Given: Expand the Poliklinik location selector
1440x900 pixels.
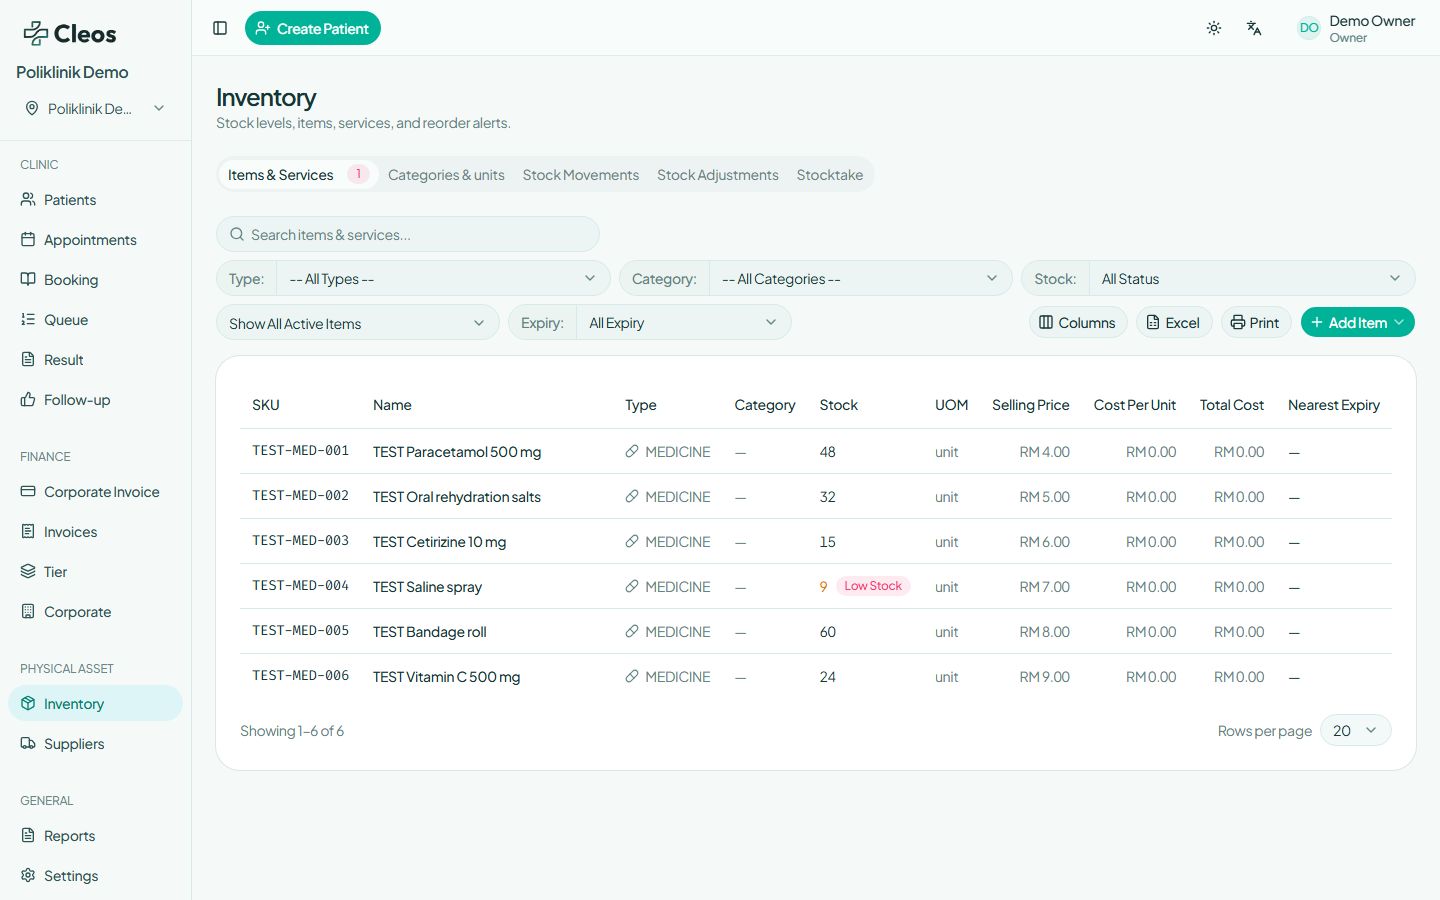Looking at the screenshot, I should [x=95, y=108].
